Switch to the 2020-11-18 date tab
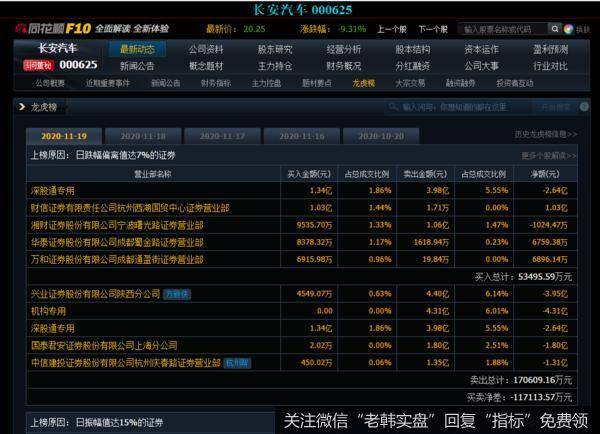The image size is (600, 434). tap(143, 136)
